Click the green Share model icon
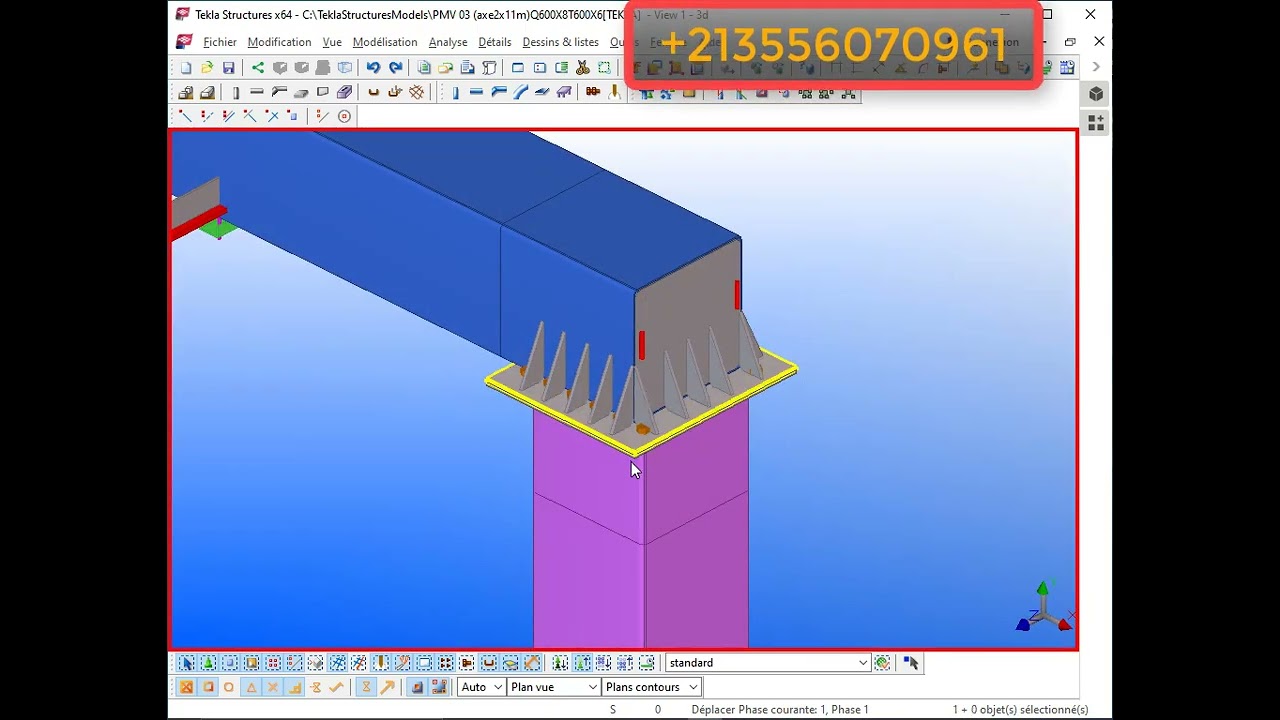The width and height of the screenshot is (1280, 720). (x=258, y=68)
